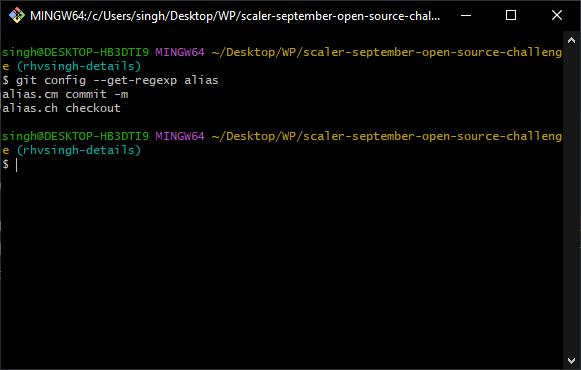
Task: Click the 'git config --get-regexp alias' command
Action: tap(117, 80)
